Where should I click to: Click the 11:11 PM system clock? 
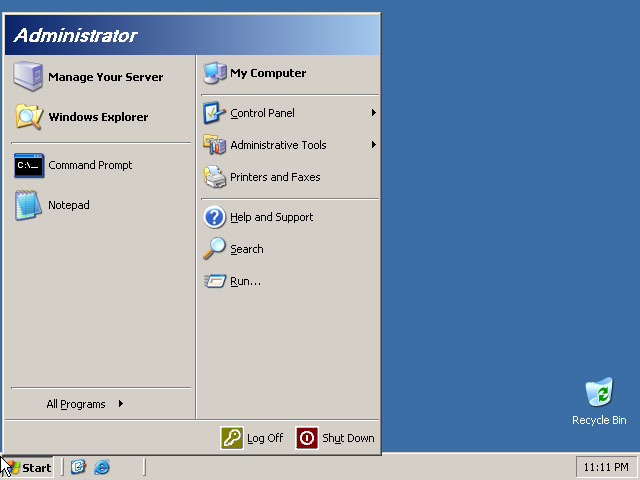click(x=606, y=467)
